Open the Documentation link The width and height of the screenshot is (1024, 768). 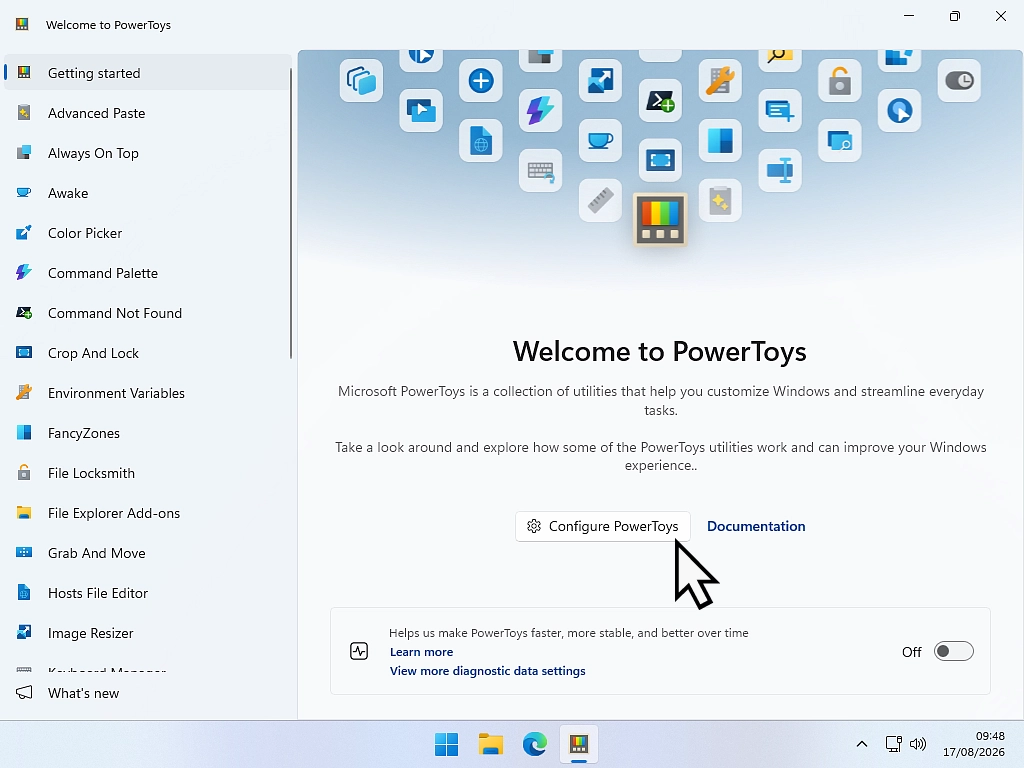(756, 526)
